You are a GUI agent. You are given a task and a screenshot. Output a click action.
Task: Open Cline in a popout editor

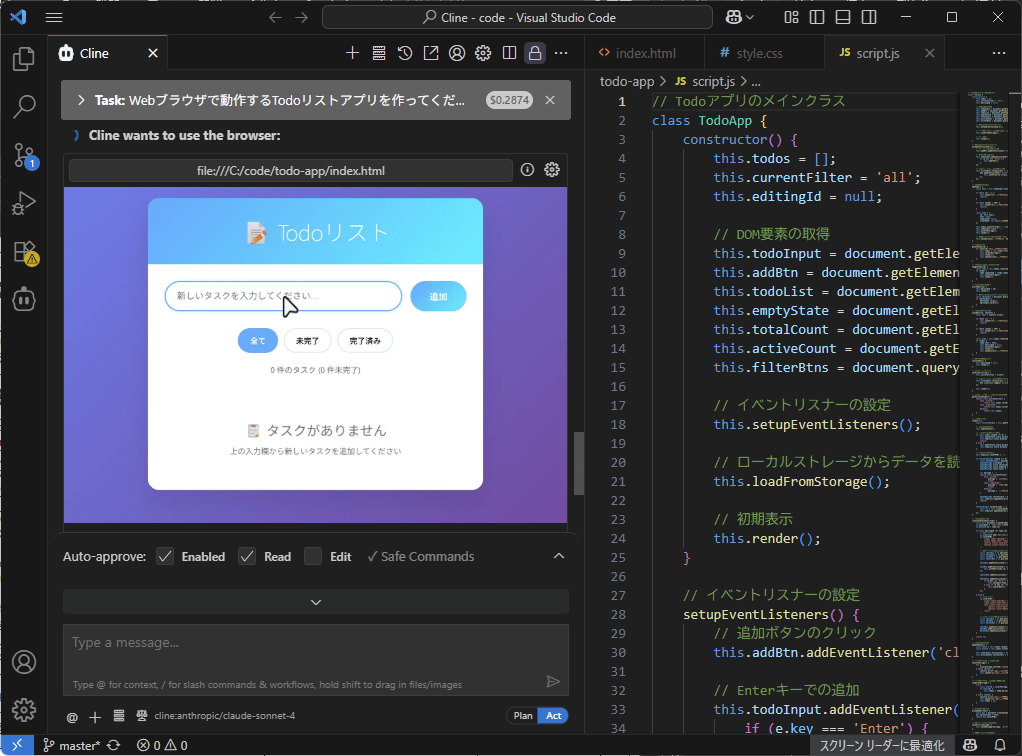(x=431, y=53)
